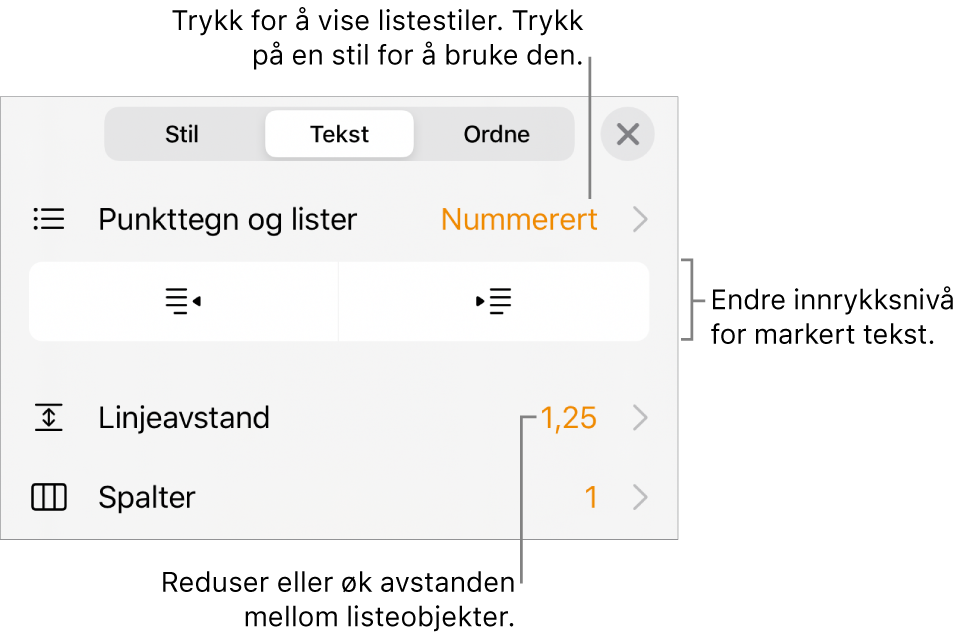Click the columns icon beside Spalter
Image resolution: width=963 pixels, height=638 pixels.
pyautogui.click(x=49, y=497)
